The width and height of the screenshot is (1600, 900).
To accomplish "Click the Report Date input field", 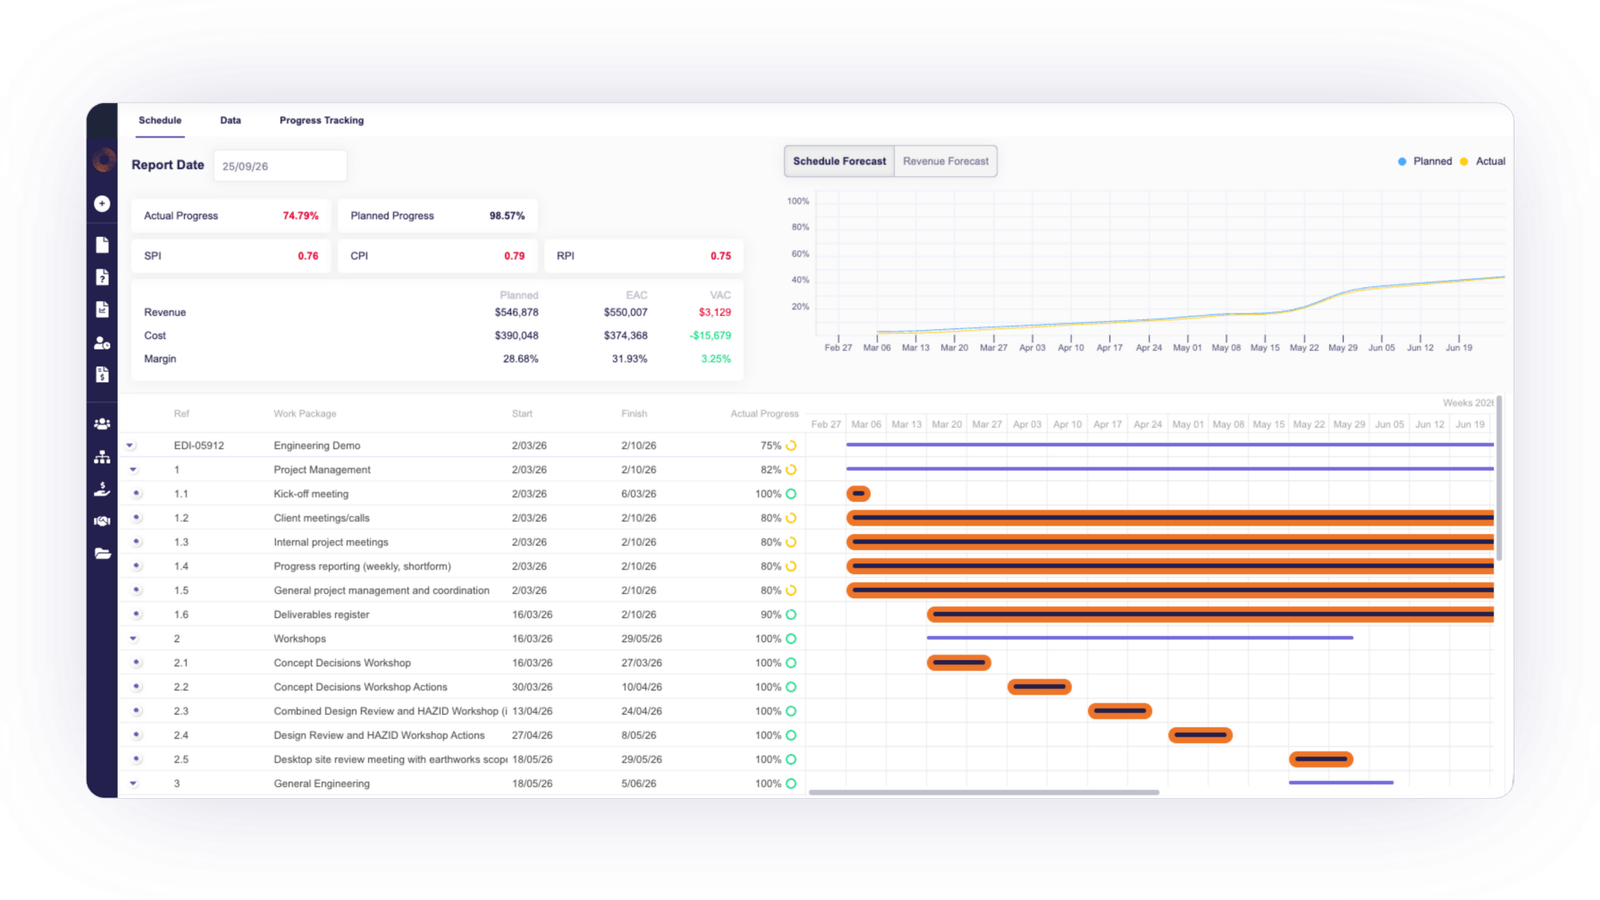I will [280, 166].
